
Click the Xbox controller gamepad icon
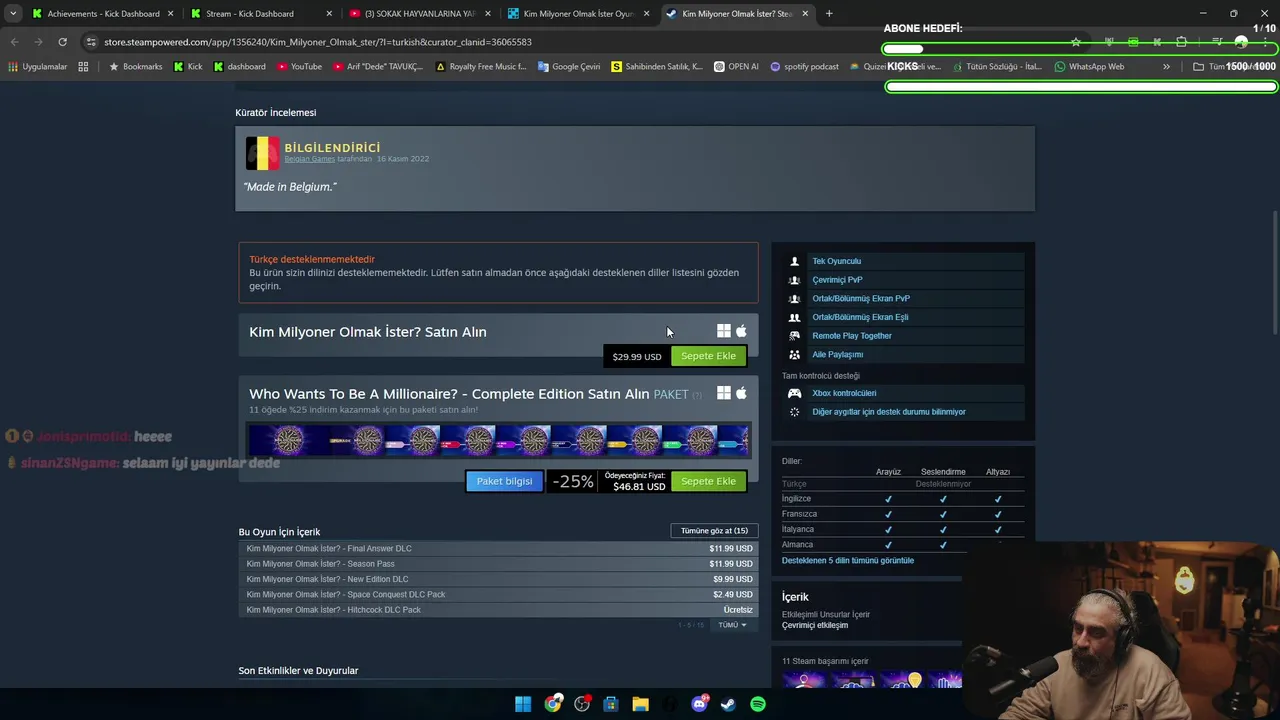pyautogui.click(x=795, y=393)
